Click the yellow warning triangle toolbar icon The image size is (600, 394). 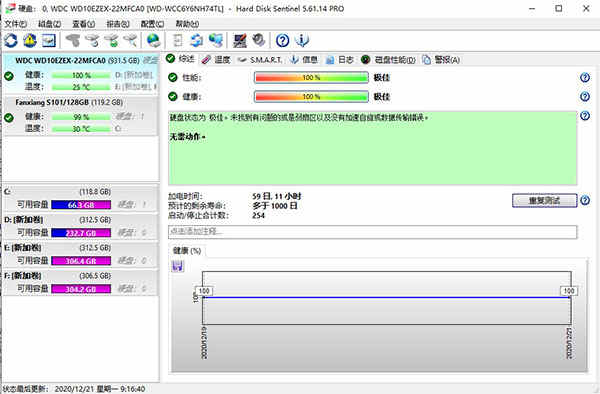click(x=30, y=40)
